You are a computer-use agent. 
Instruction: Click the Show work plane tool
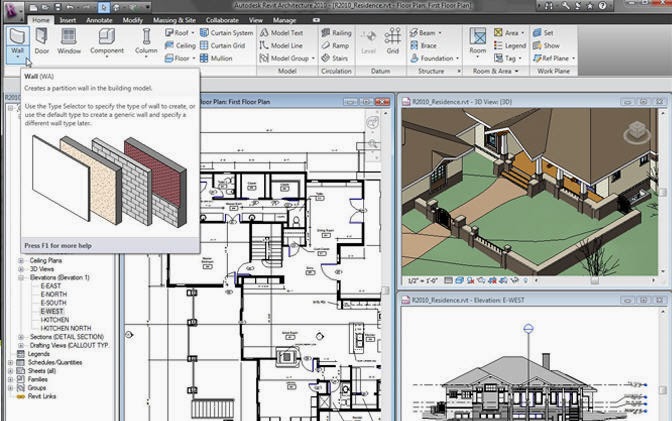pyautogui.click(x=546, y=45)
